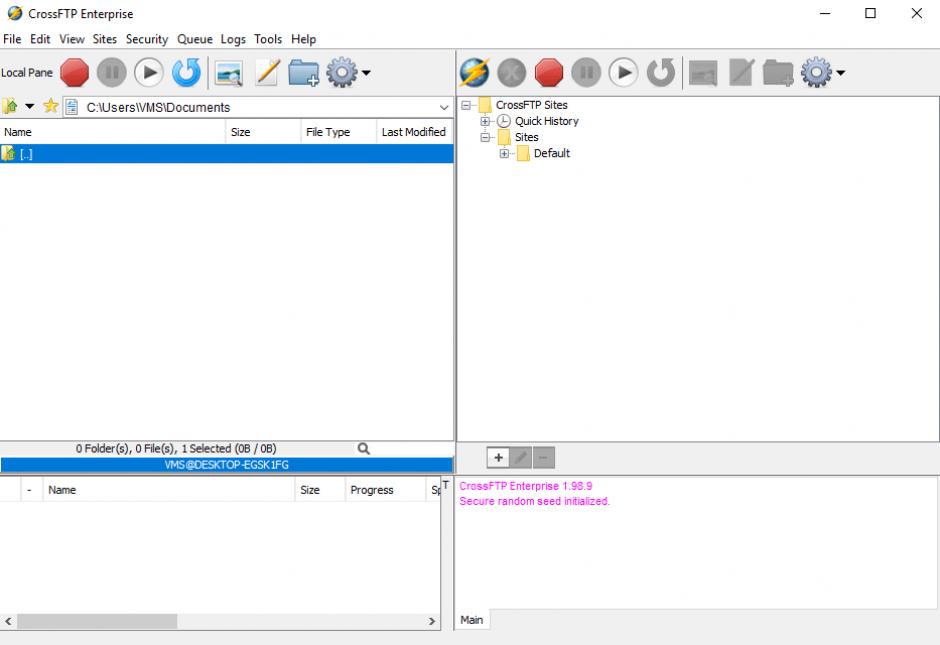The image size is (940, 645).
Task: Click the red Stop icon in Local Pane toolbar
Action: click(x=74, y=73)
